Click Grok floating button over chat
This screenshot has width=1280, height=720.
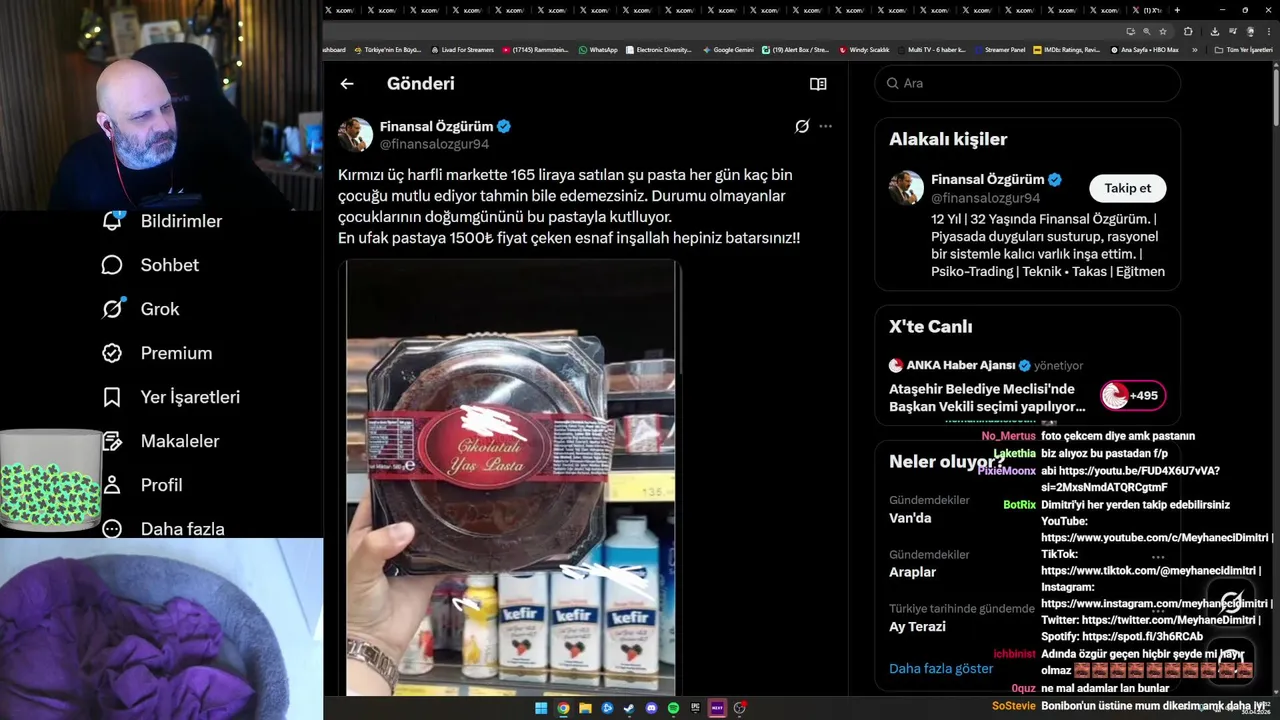click(x=1231, y=602)
